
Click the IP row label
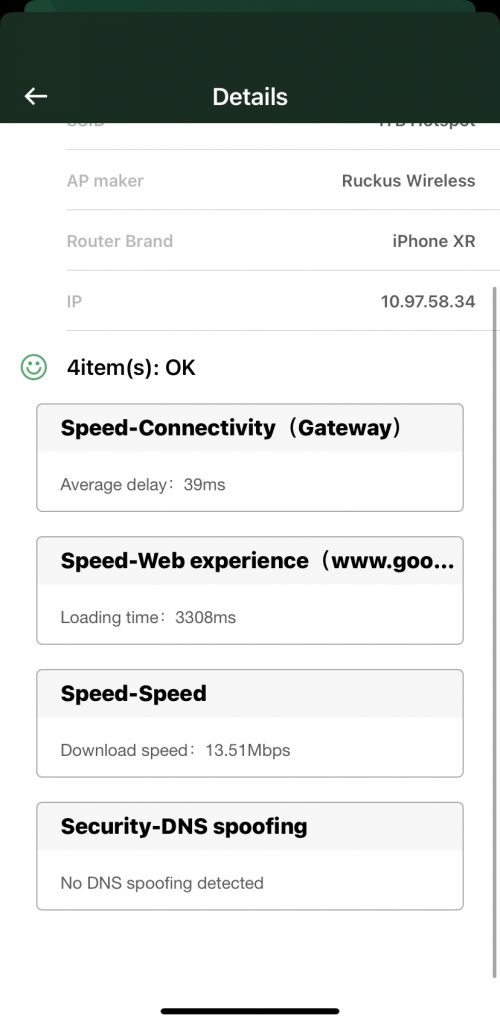[x=74, y=302]
